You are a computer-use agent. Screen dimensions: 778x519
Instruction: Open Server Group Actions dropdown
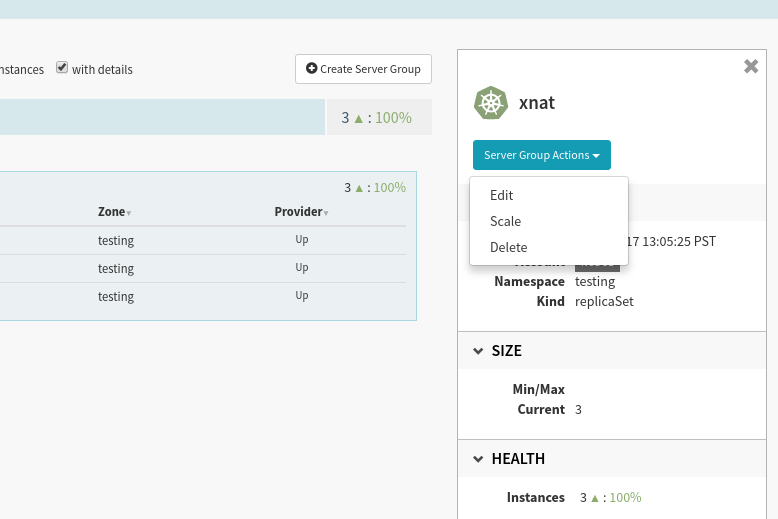pyautogui.click(x=541, y=155)
